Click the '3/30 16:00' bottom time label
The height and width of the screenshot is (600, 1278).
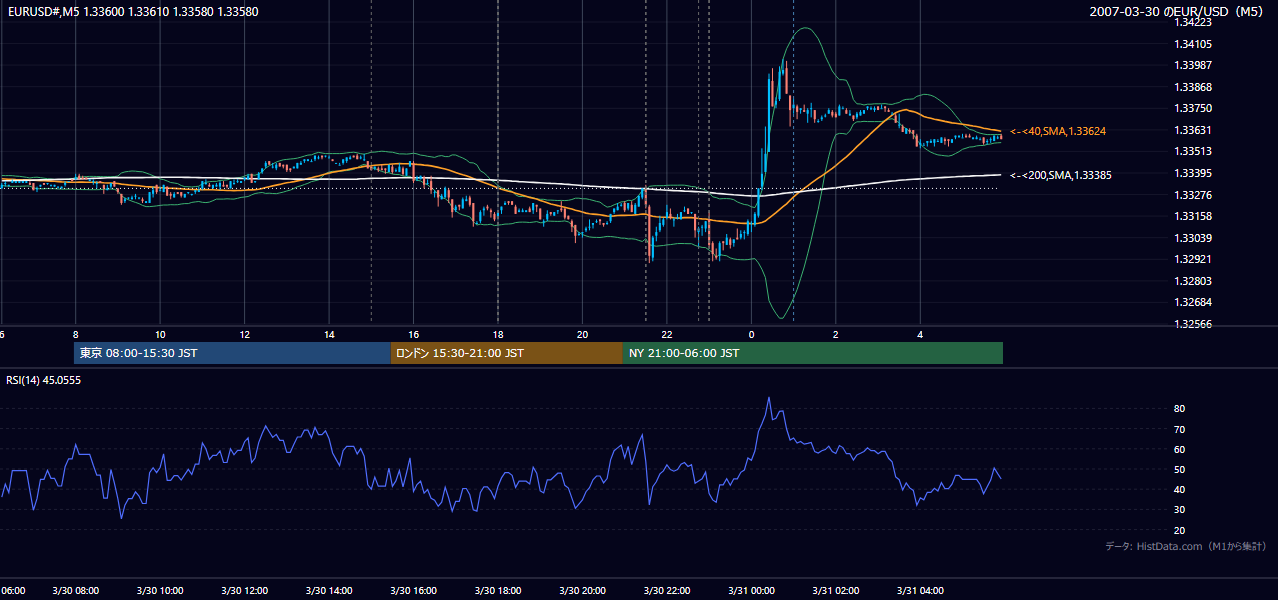414,591
